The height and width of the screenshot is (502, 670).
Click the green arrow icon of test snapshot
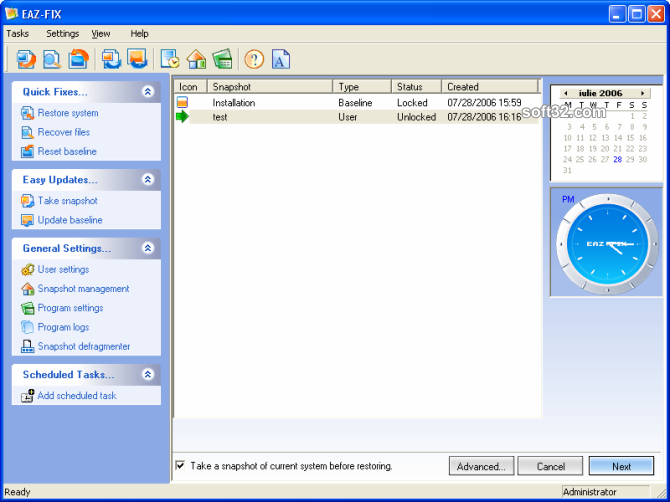(x=182, y=116)
